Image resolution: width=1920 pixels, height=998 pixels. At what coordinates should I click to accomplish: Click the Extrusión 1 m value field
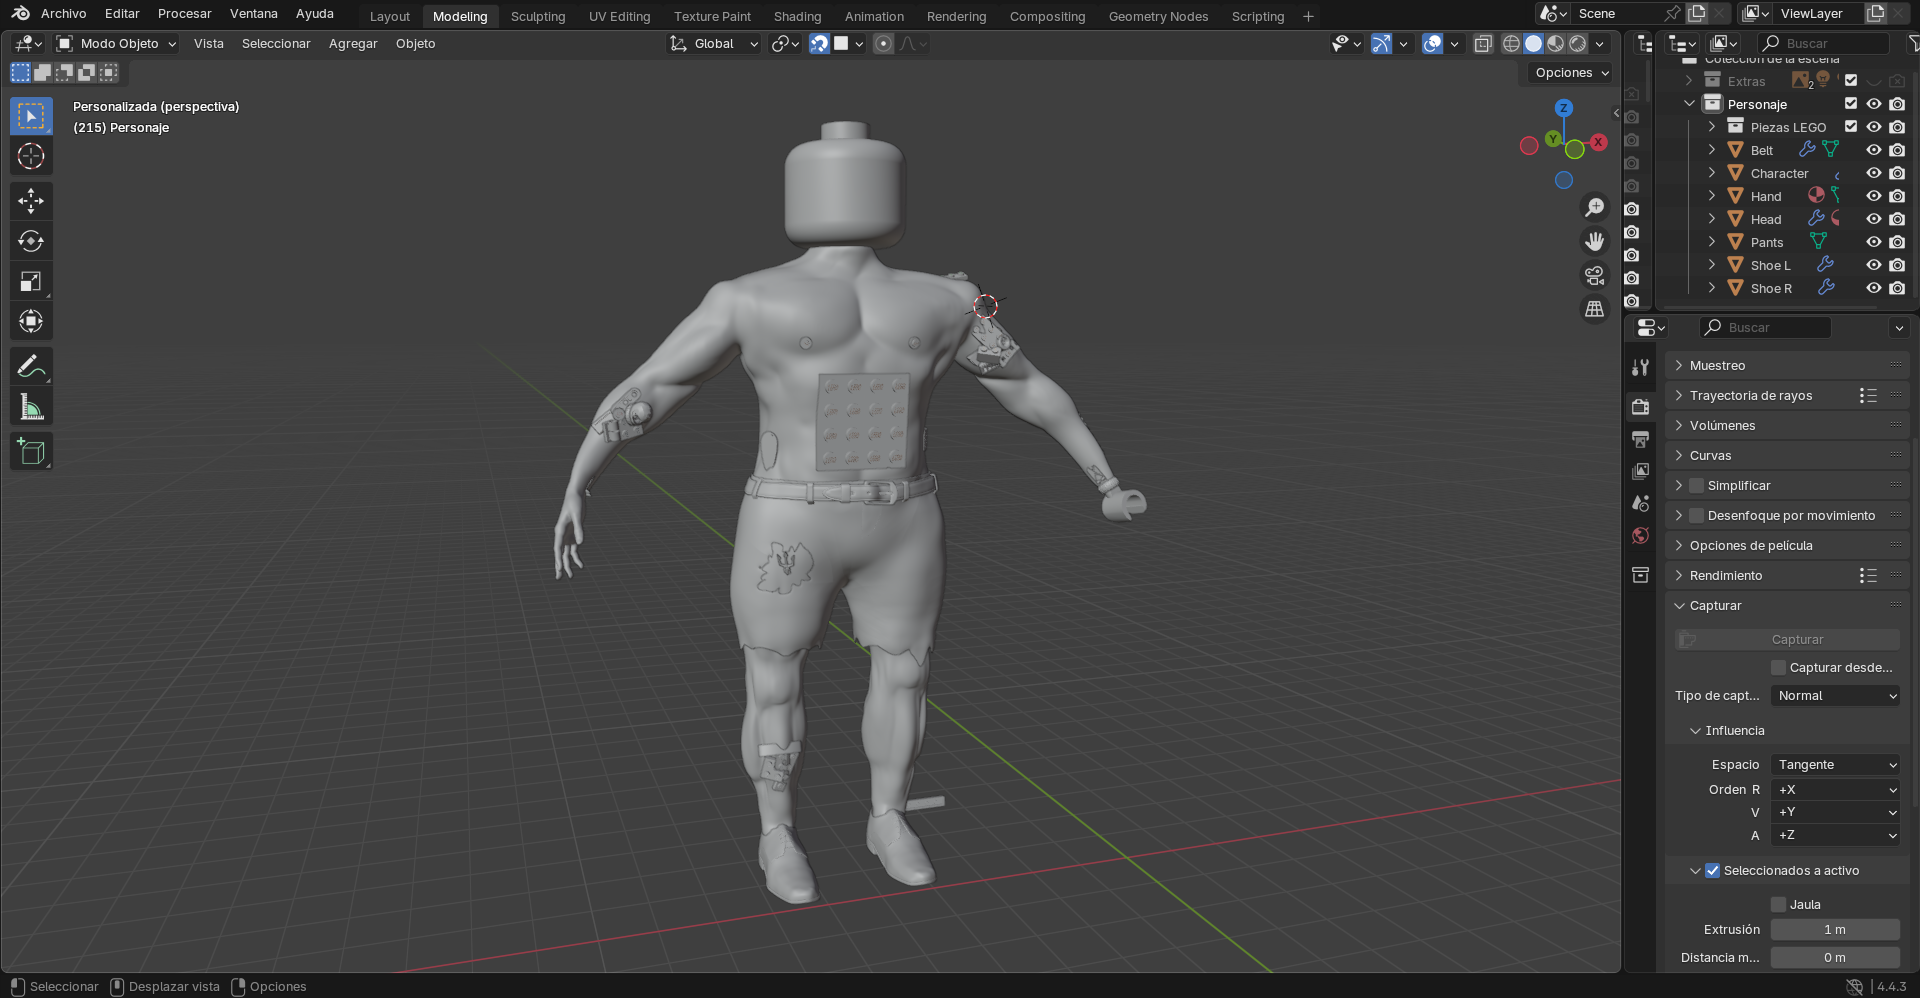[1835, 930]
